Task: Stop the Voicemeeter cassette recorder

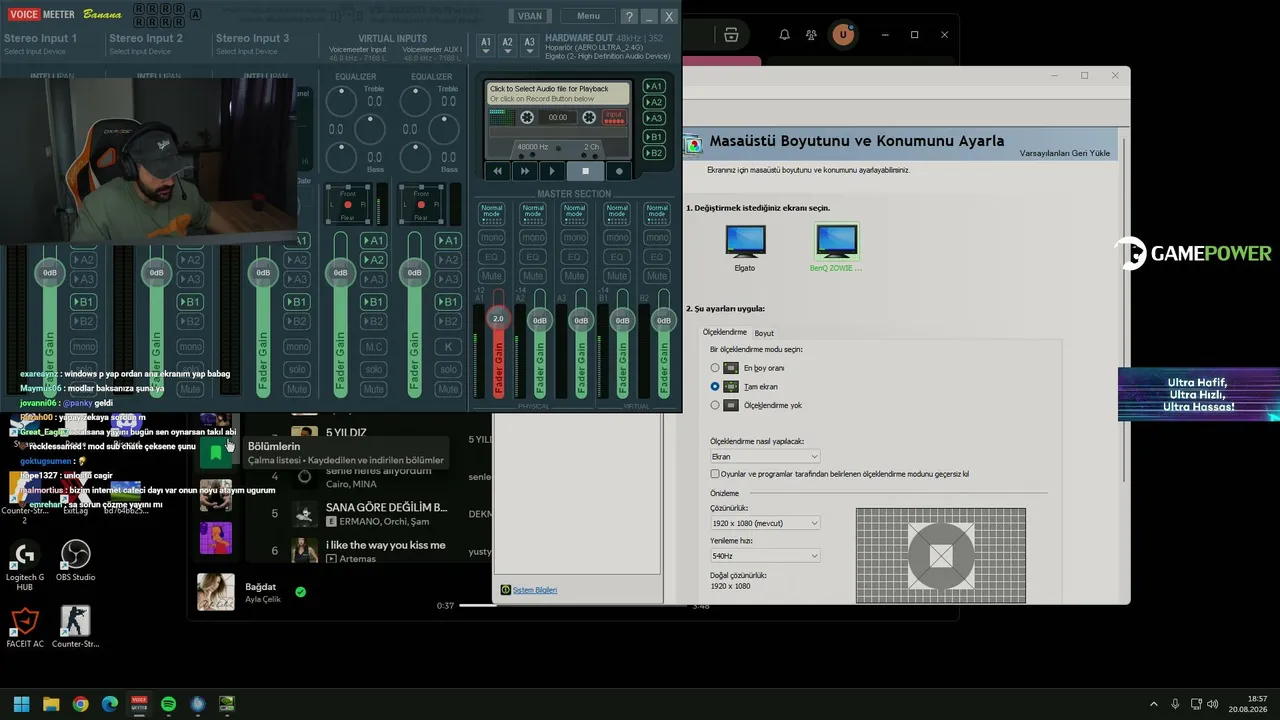Action: (x=586, y=171)
